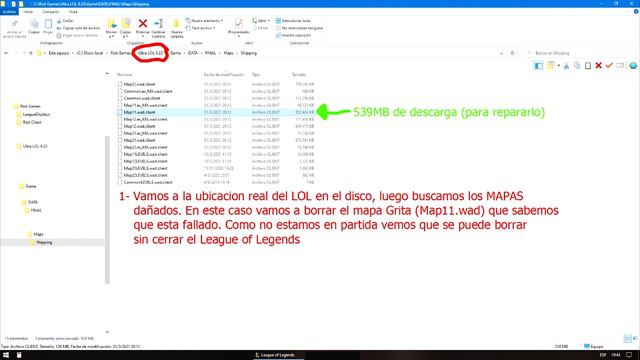This screenshot has height=360, width=640.
Task: Click the orange checkmark toolbar icon
Action: pyautogui.click(x=609, y=65)
